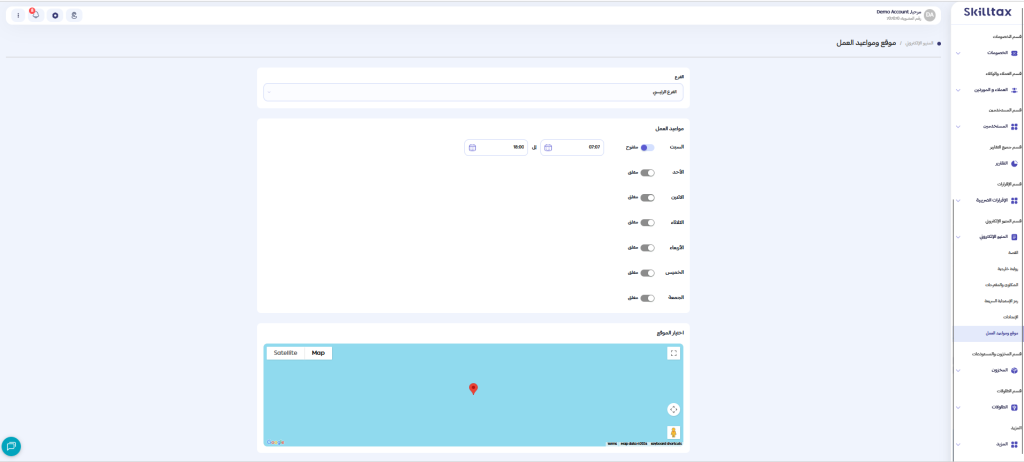Click the red location pin on map
This screenshot has width=1024, height=462.
pyautogui.click(x=473, y=389)
